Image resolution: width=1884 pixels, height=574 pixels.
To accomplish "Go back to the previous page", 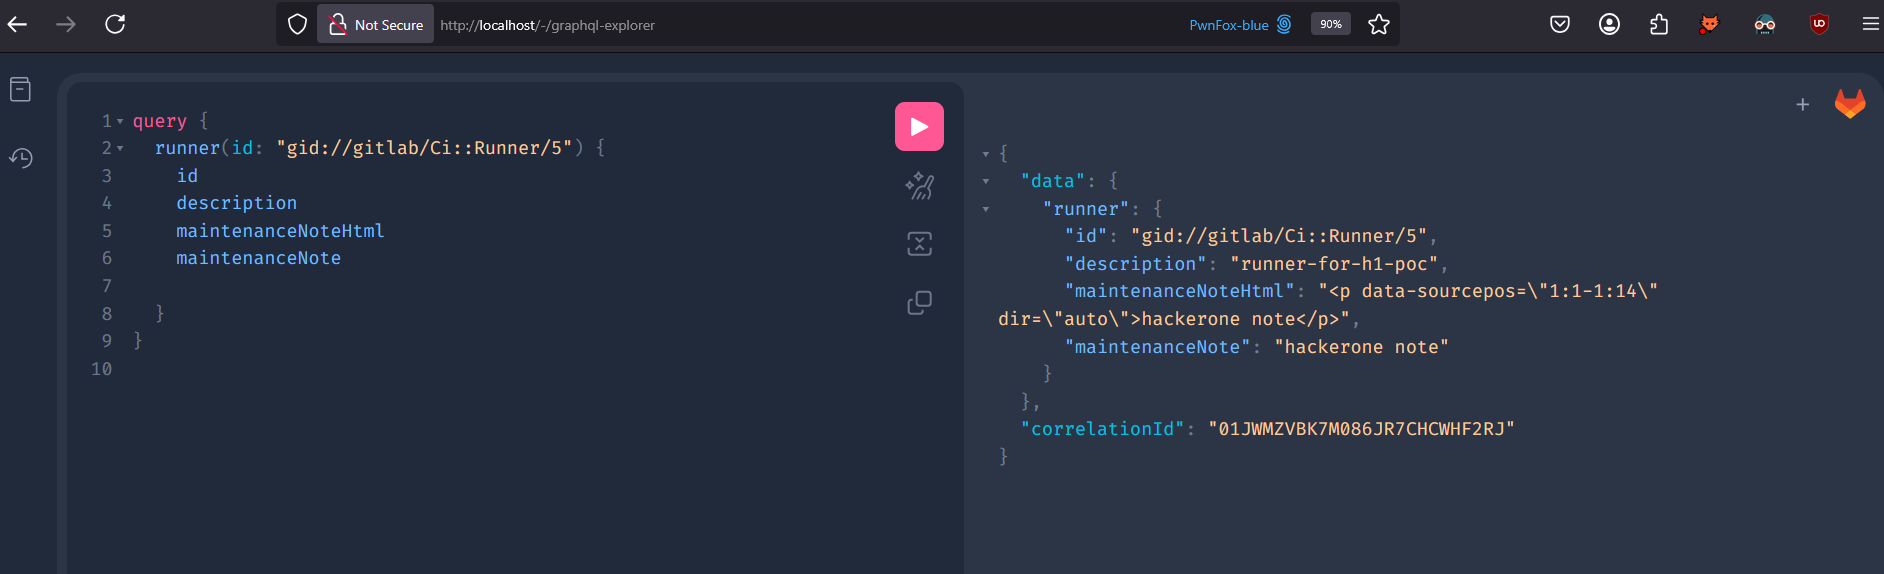I will pos(18,24).
